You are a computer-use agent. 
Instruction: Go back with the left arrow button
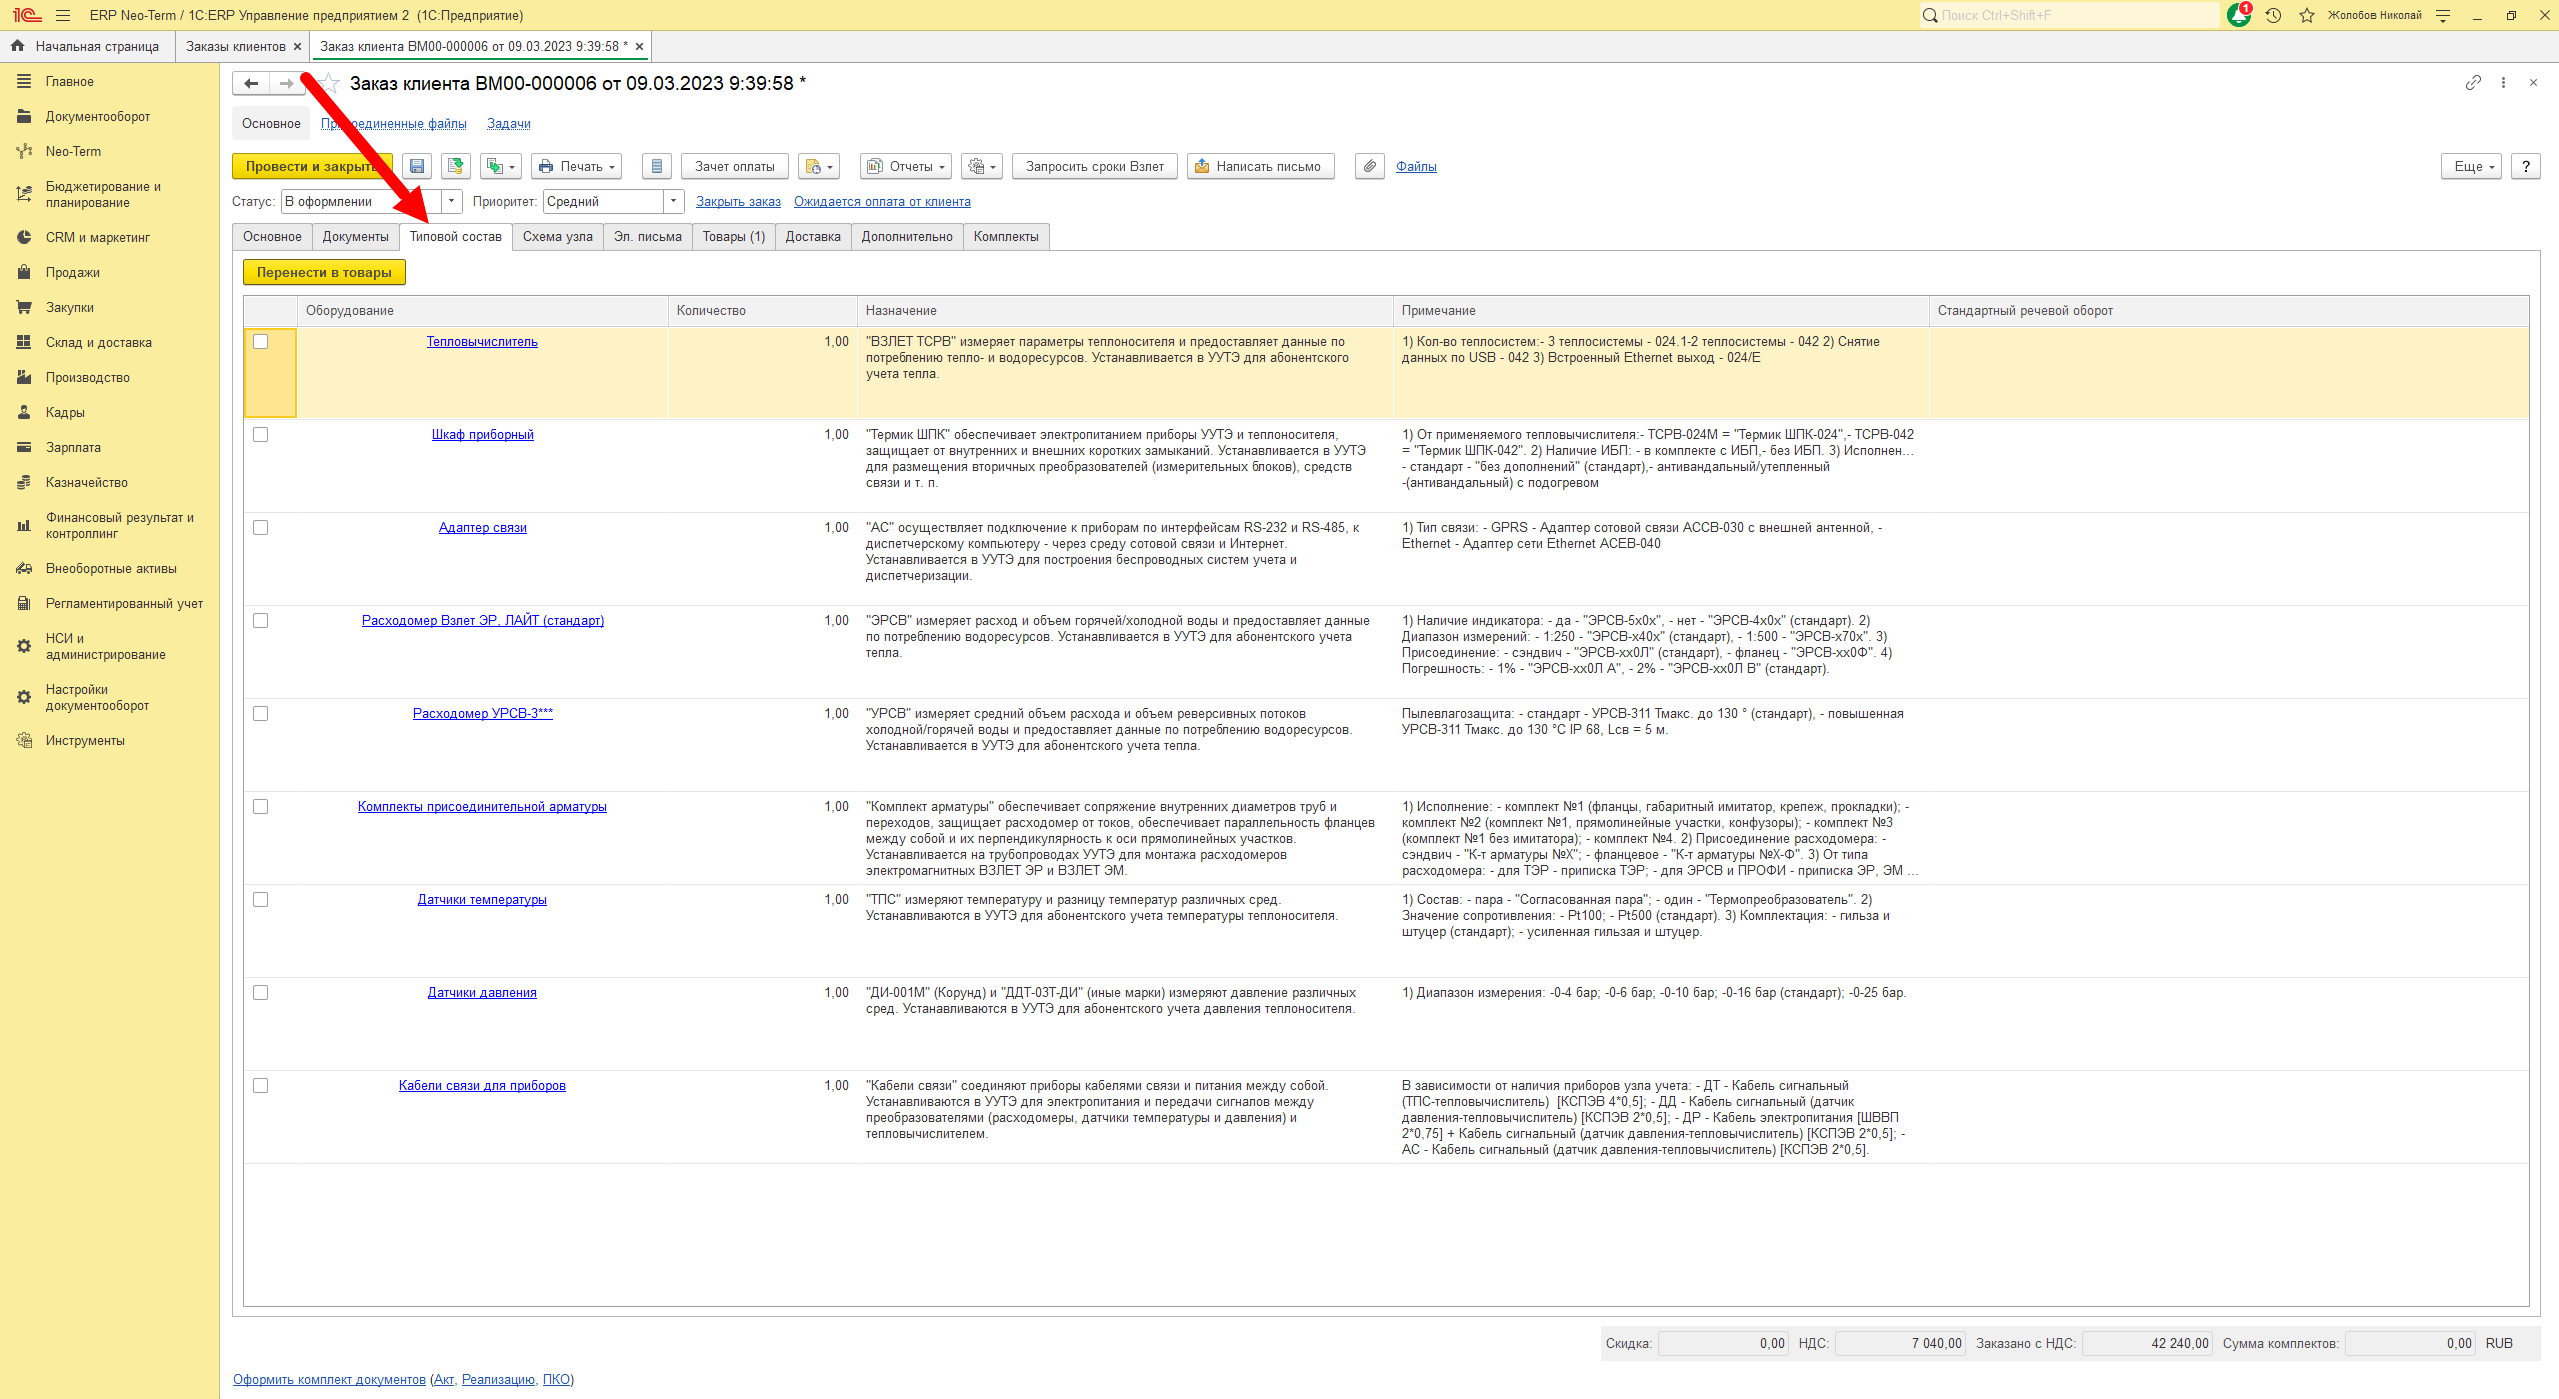pos(251,84)
